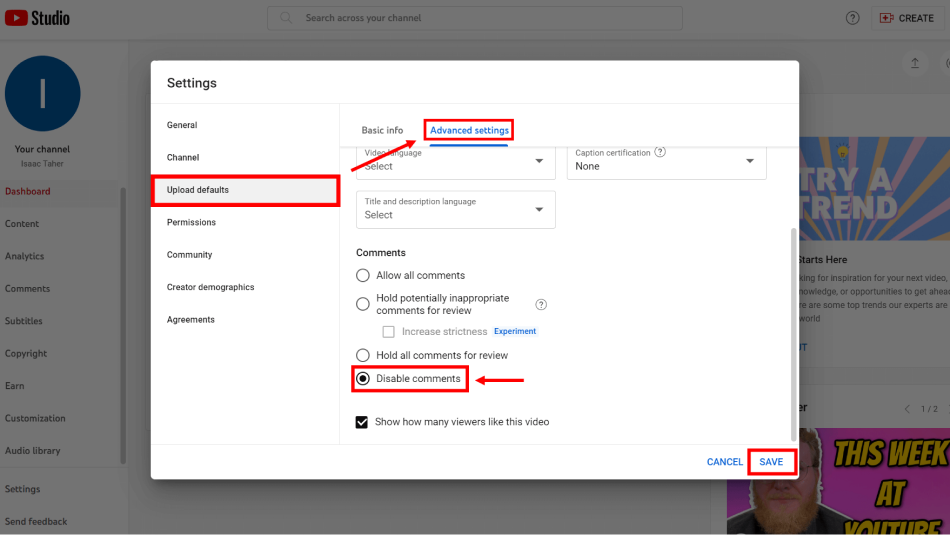Click the CANCEL button
Screen dimensions: 950x535
point(725,462)
